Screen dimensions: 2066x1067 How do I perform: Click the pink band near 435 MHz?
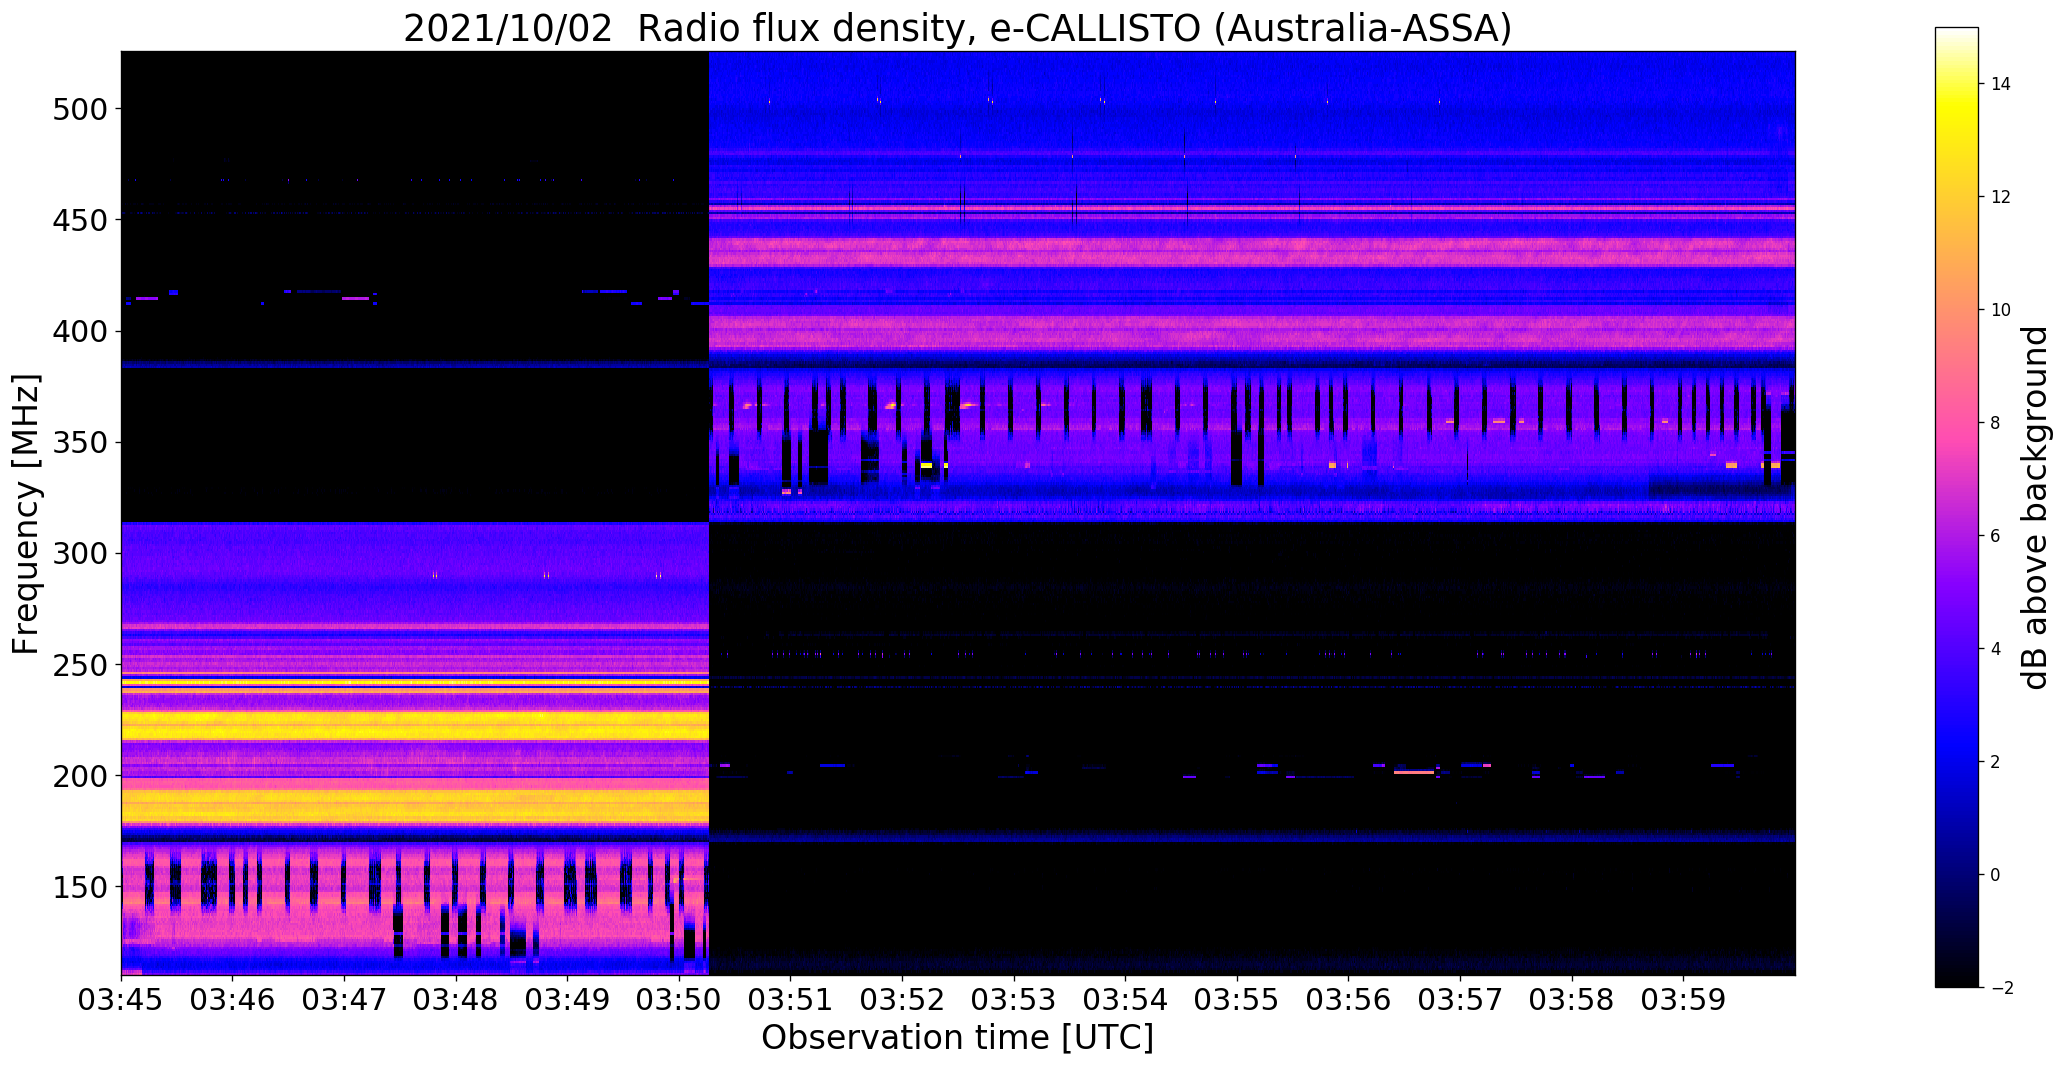pyautogui.click(x=1252, y=252)
